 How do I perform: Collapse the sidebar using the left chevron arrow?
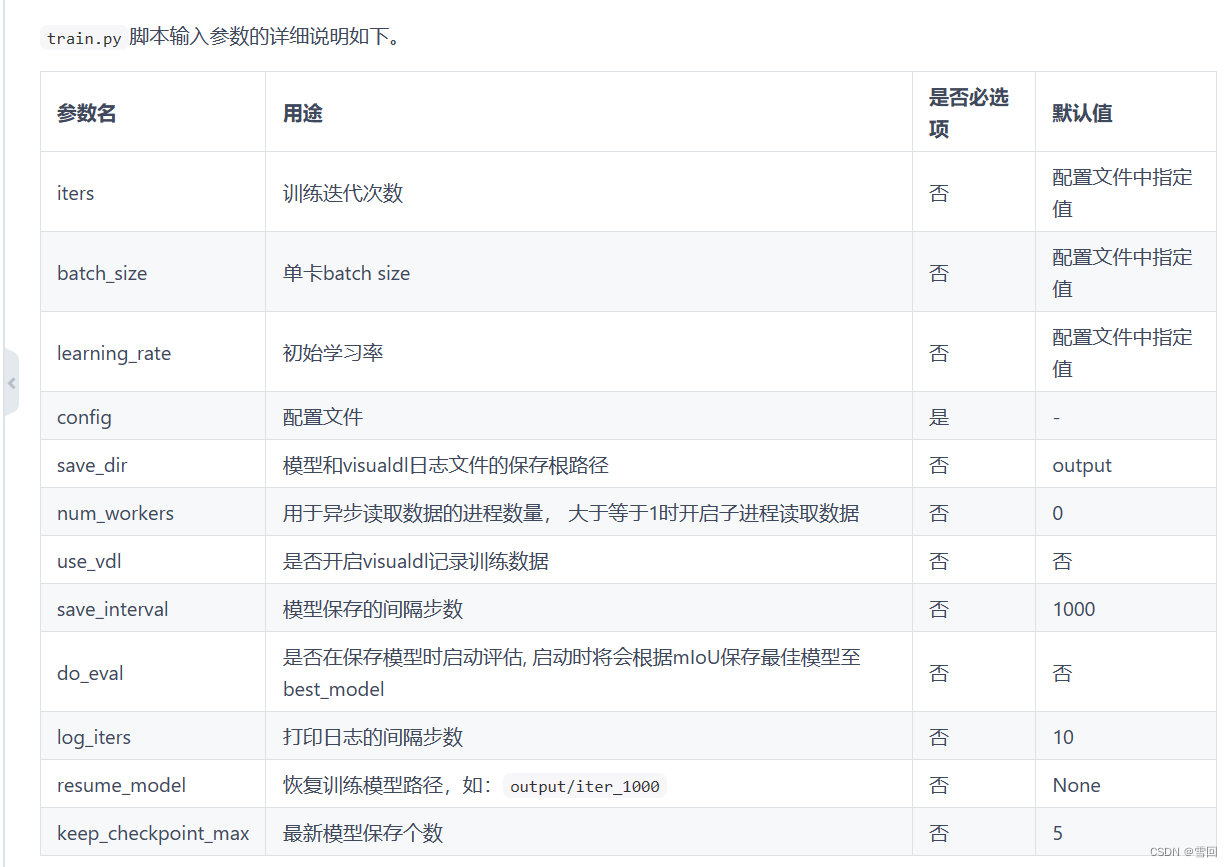tap(13, 382)
